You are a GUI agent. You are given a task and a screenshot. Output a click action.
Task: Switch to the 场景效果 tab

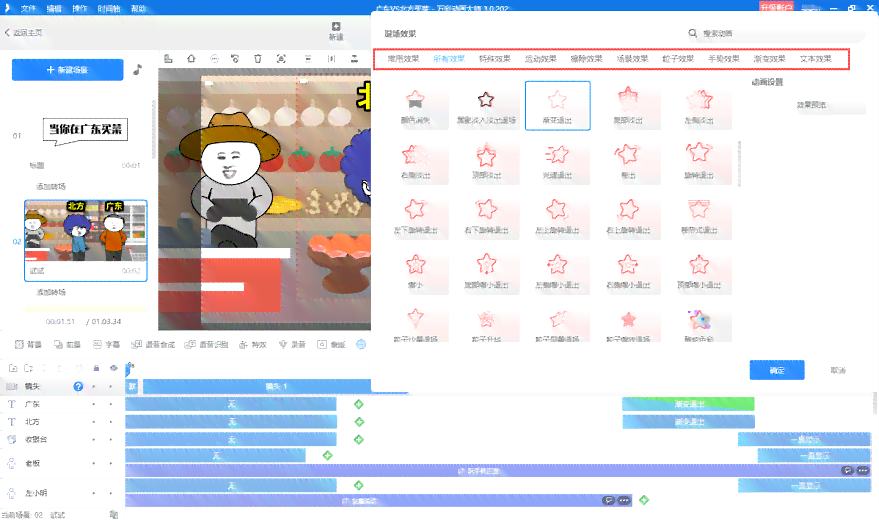pyautogui.click(x=632, y=59)
